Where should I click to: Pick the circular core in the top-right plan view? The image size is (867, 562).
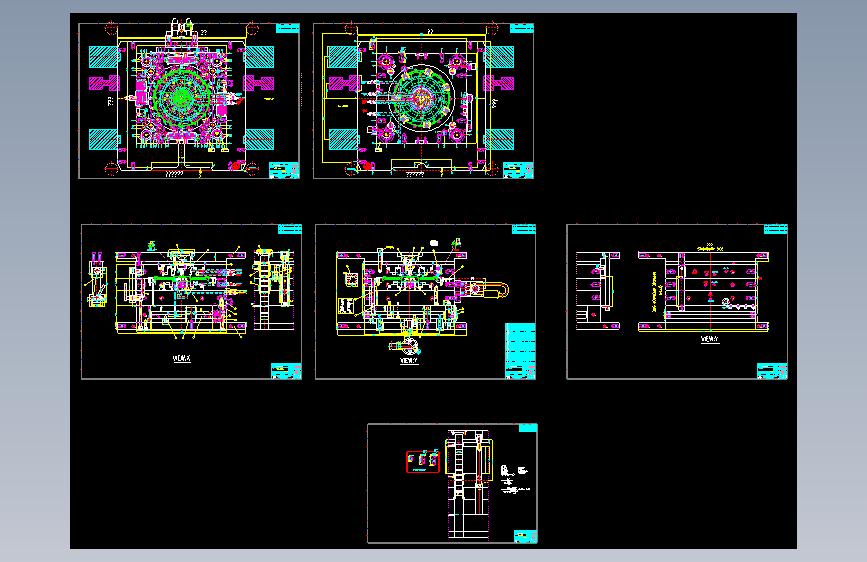(x=422, y=98)
